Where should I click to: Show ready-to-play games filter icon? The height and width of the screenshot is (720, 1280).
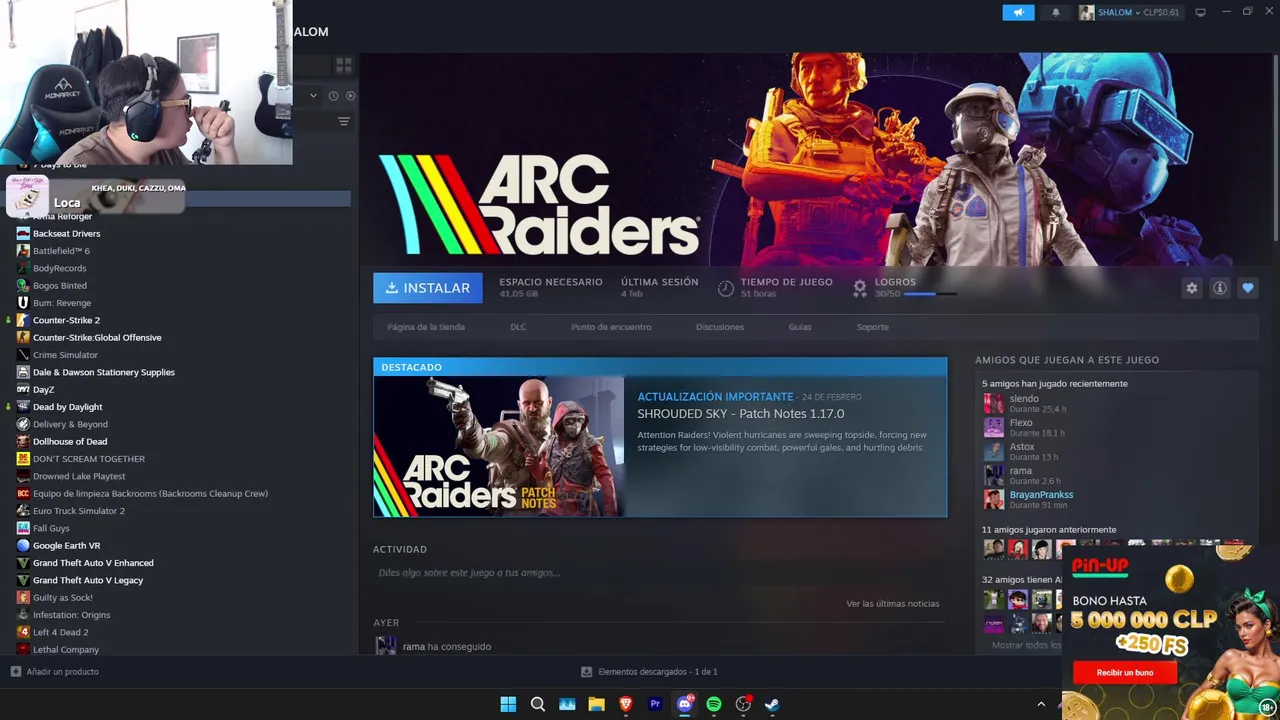pos(350,96)
